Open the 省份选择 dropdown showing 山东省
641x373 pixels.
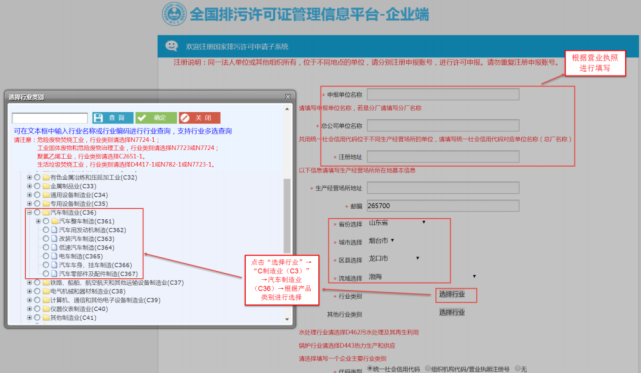point(397,222)
